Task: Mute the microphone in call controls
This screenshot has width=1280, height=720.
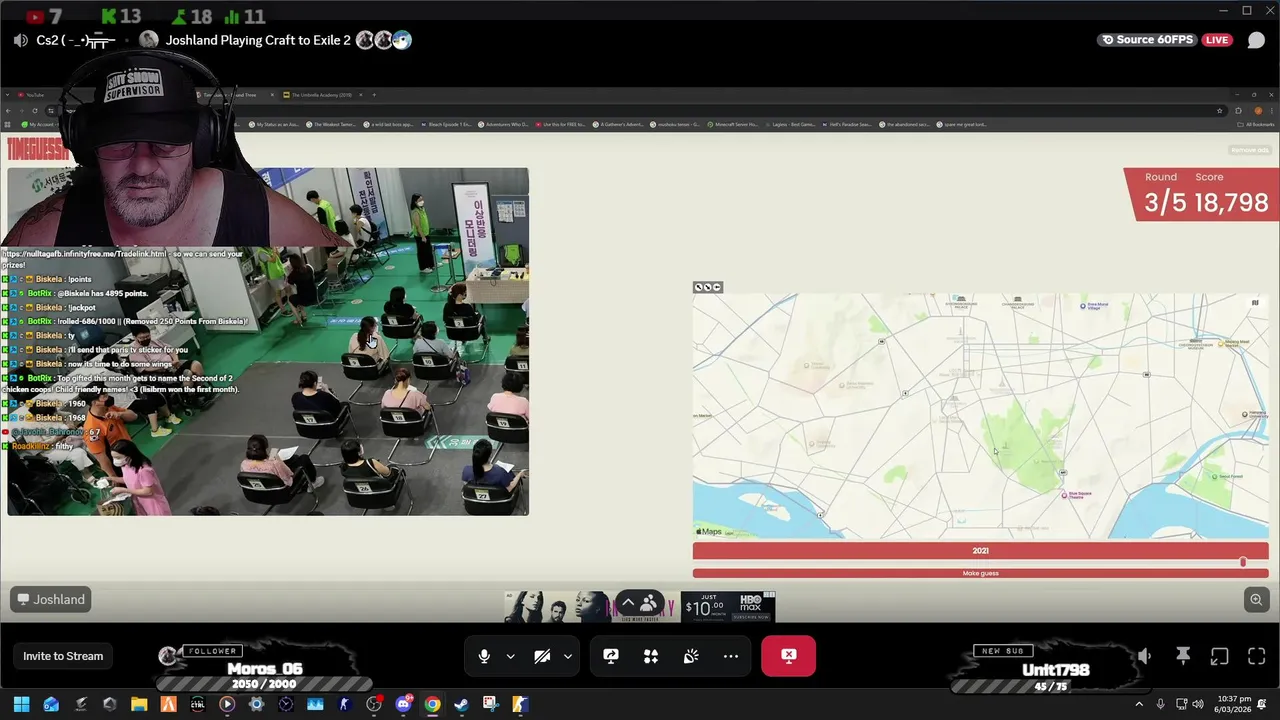Action: click(x=484, y=656)
